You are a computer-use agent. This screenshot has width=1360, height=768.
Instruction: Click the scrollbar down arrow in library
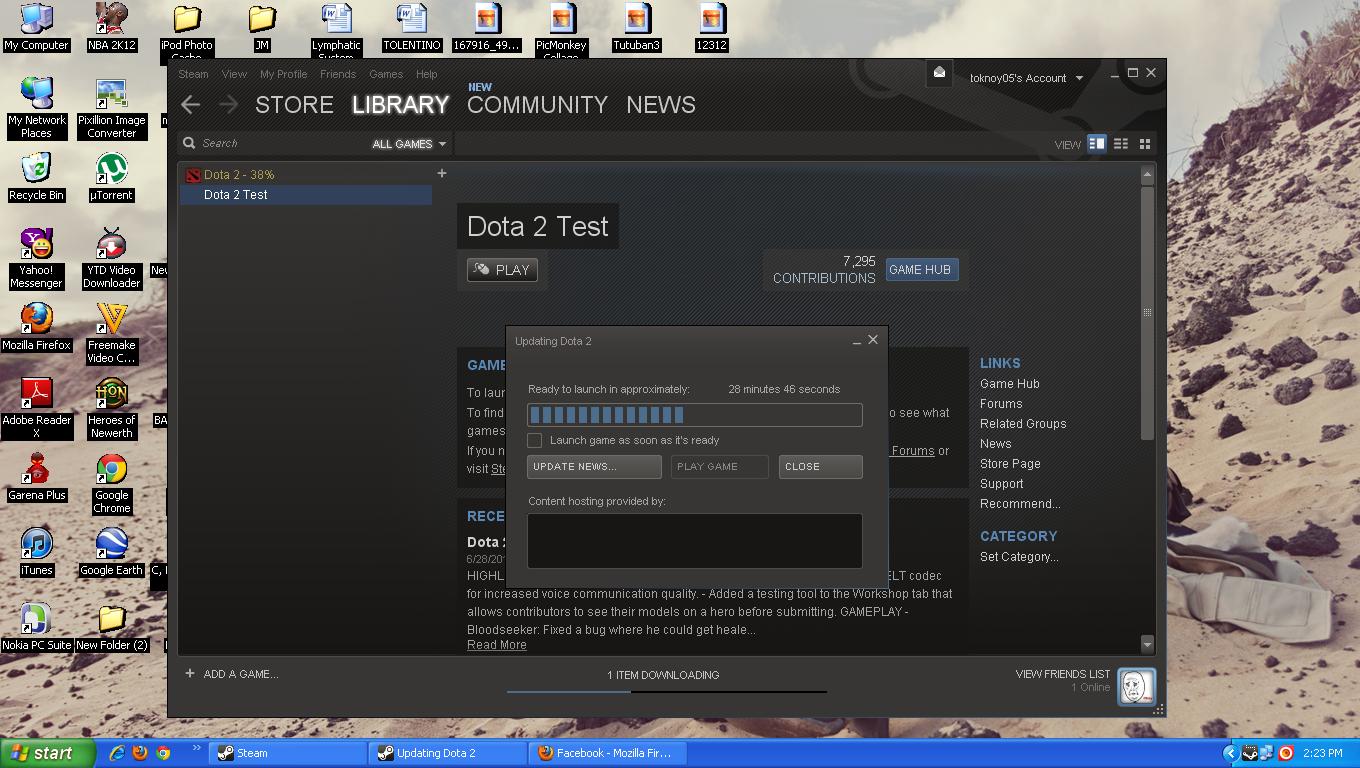tap(1147, 645)
